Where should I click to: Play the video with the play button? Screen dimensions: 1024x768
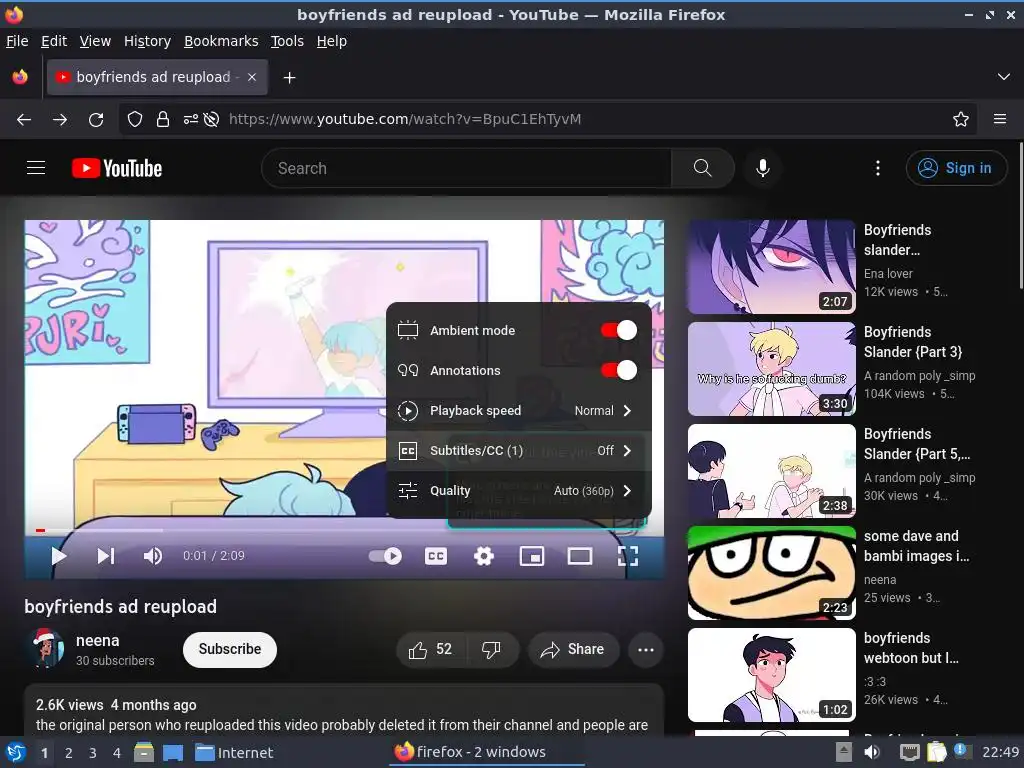click(x=58, y=556)
